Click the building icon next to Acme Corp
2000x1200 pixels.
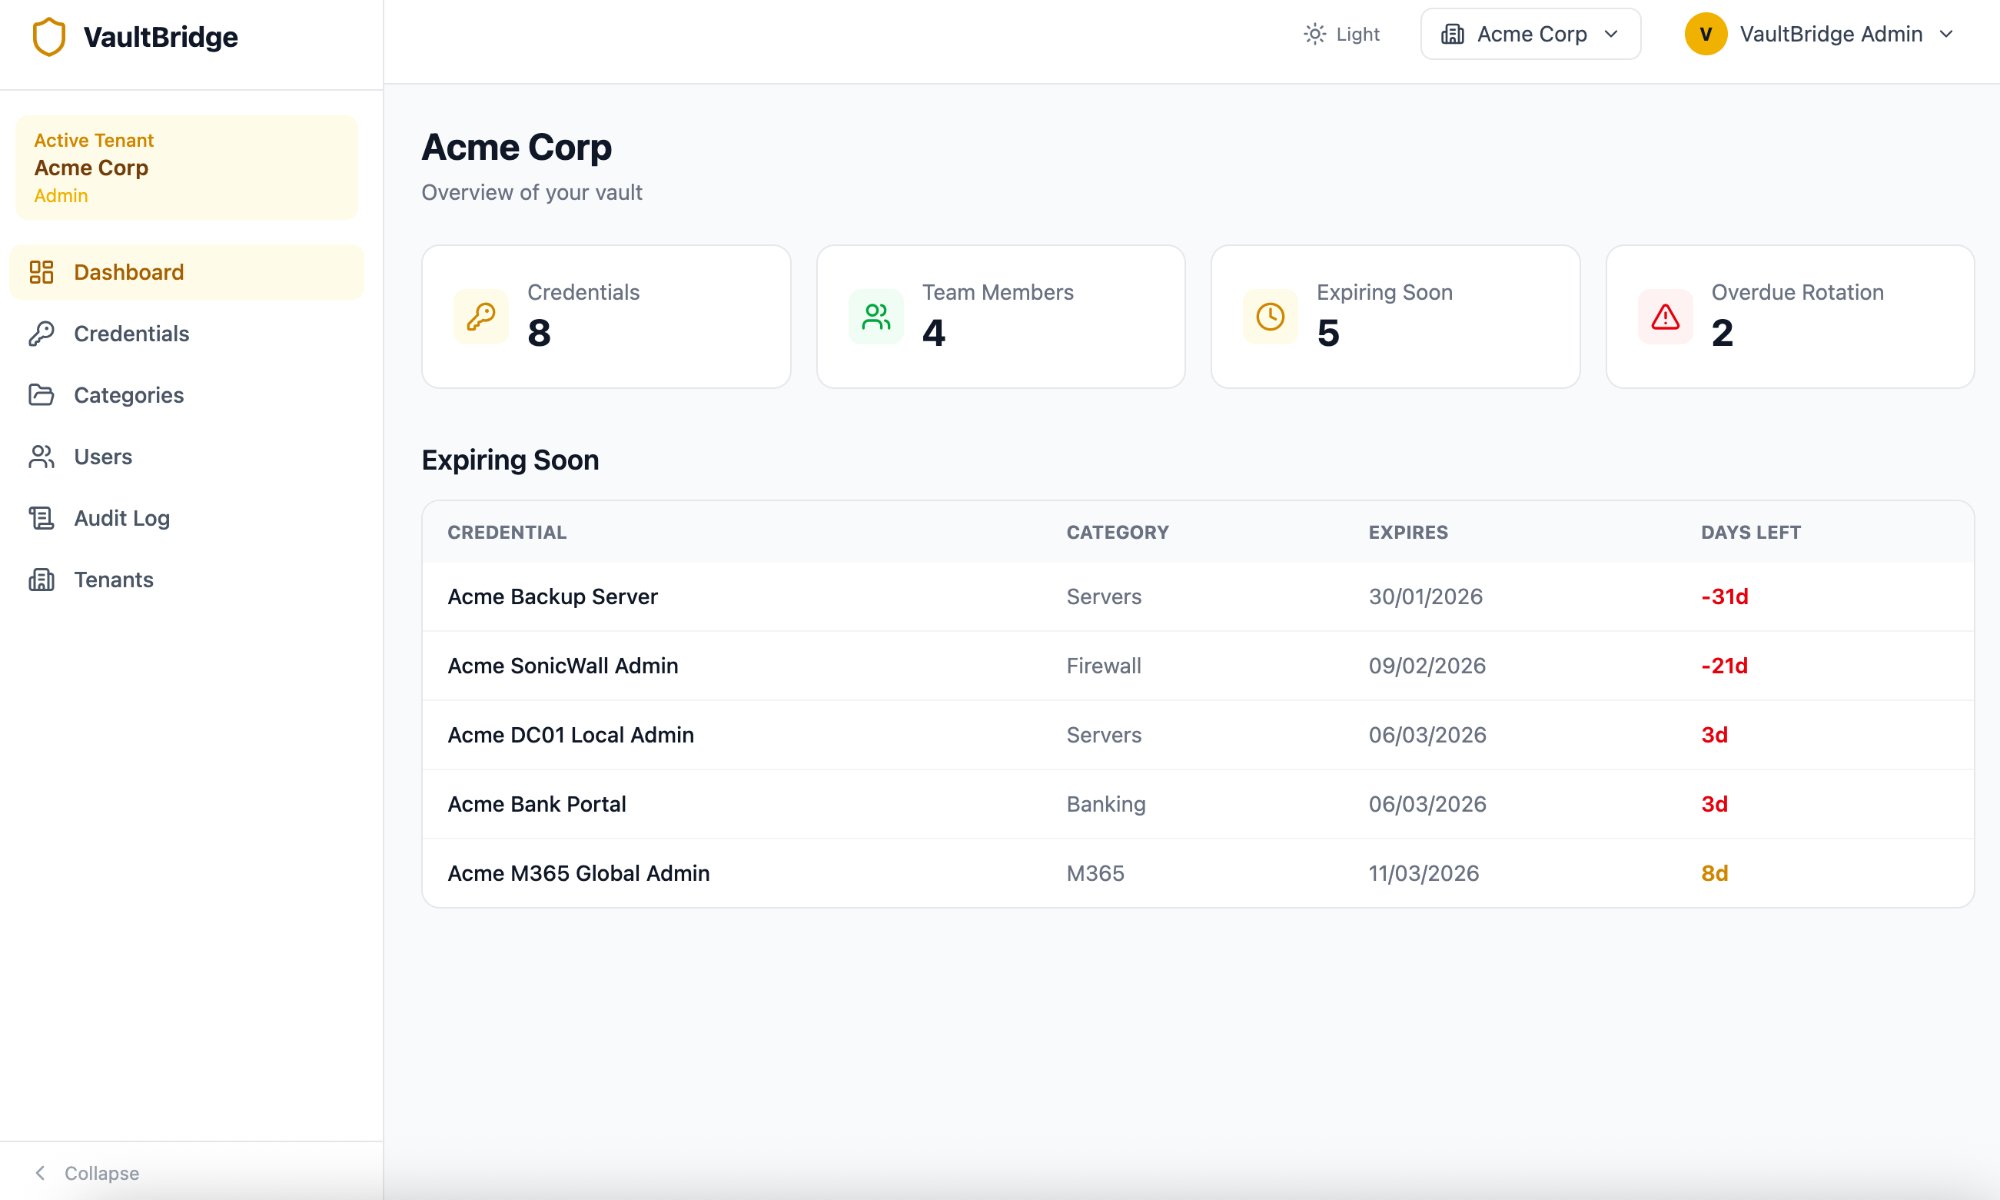point(1454,33)
